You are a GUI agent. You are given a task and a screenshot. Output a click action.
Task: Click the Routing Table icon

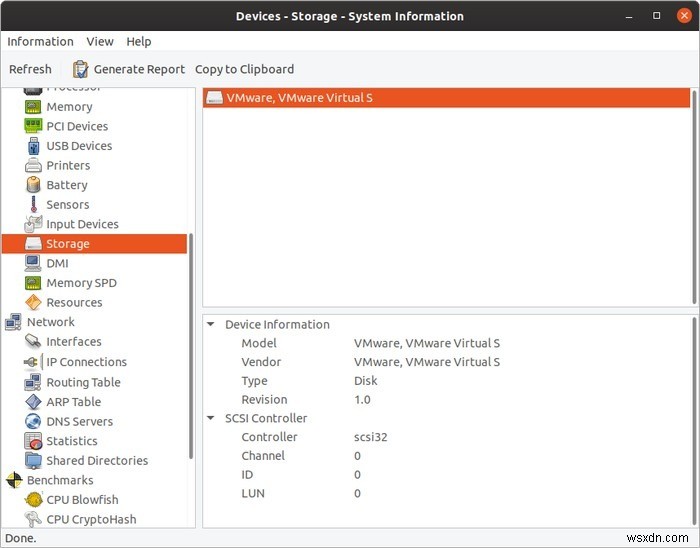(33, 382)
